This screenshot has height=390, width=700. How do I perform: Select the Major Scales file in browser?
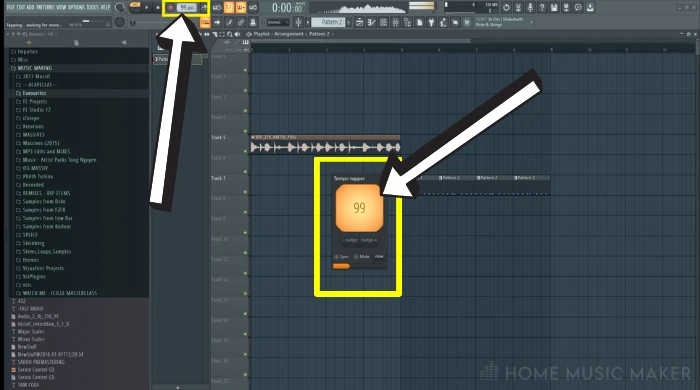31,332
